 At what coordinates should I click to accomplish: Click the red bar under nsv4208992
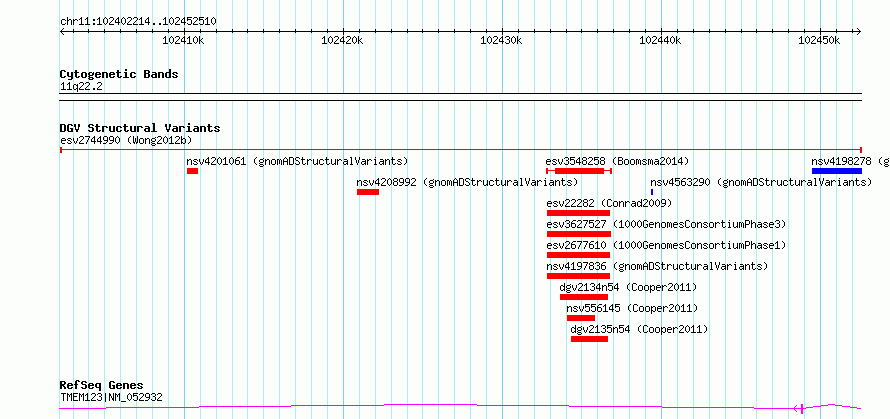368,192
